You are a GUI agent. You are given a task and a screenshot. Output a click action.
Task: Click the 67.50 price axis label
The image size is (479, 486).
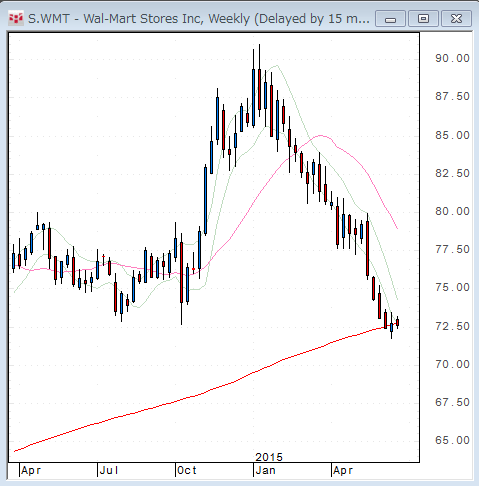click(452, 402)
